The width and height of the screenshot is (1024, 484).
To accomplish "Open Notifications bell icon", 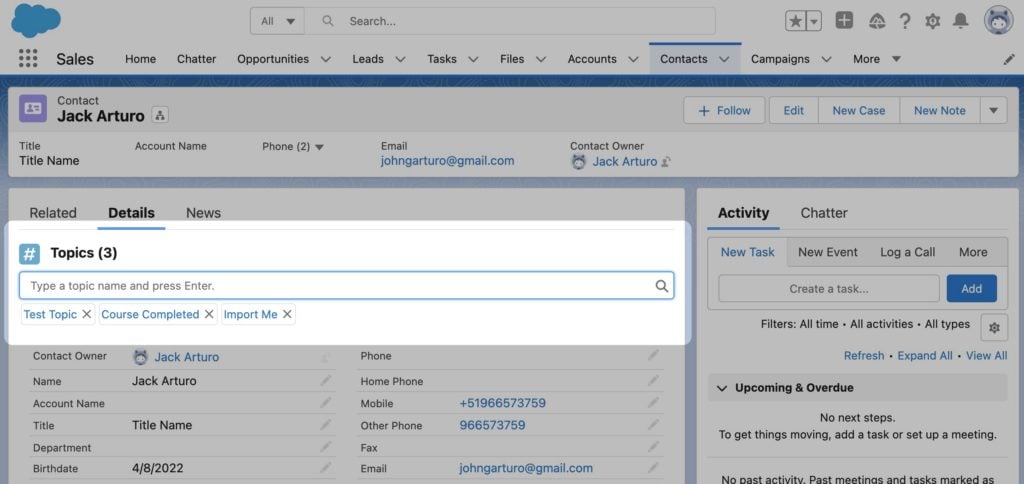I will (x=960, y=21).
